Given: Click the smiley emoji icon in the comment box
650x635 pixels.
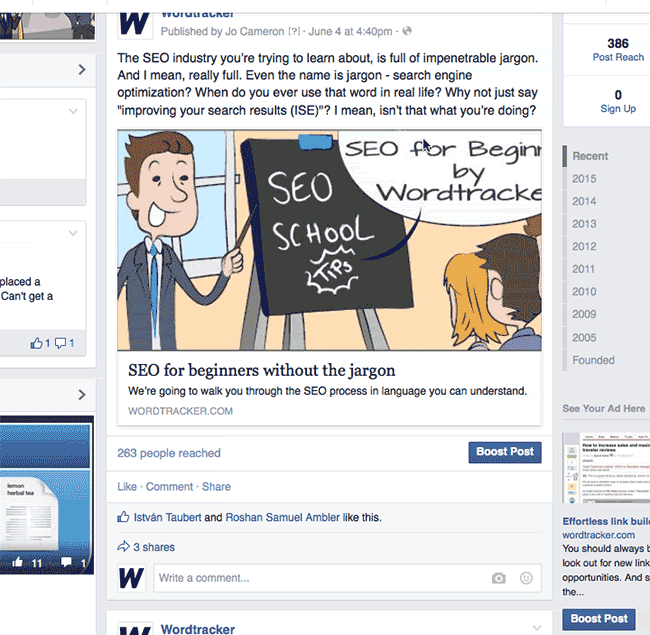Looking at the screenshot, I should pyautogui.click(x=526, y=578).
